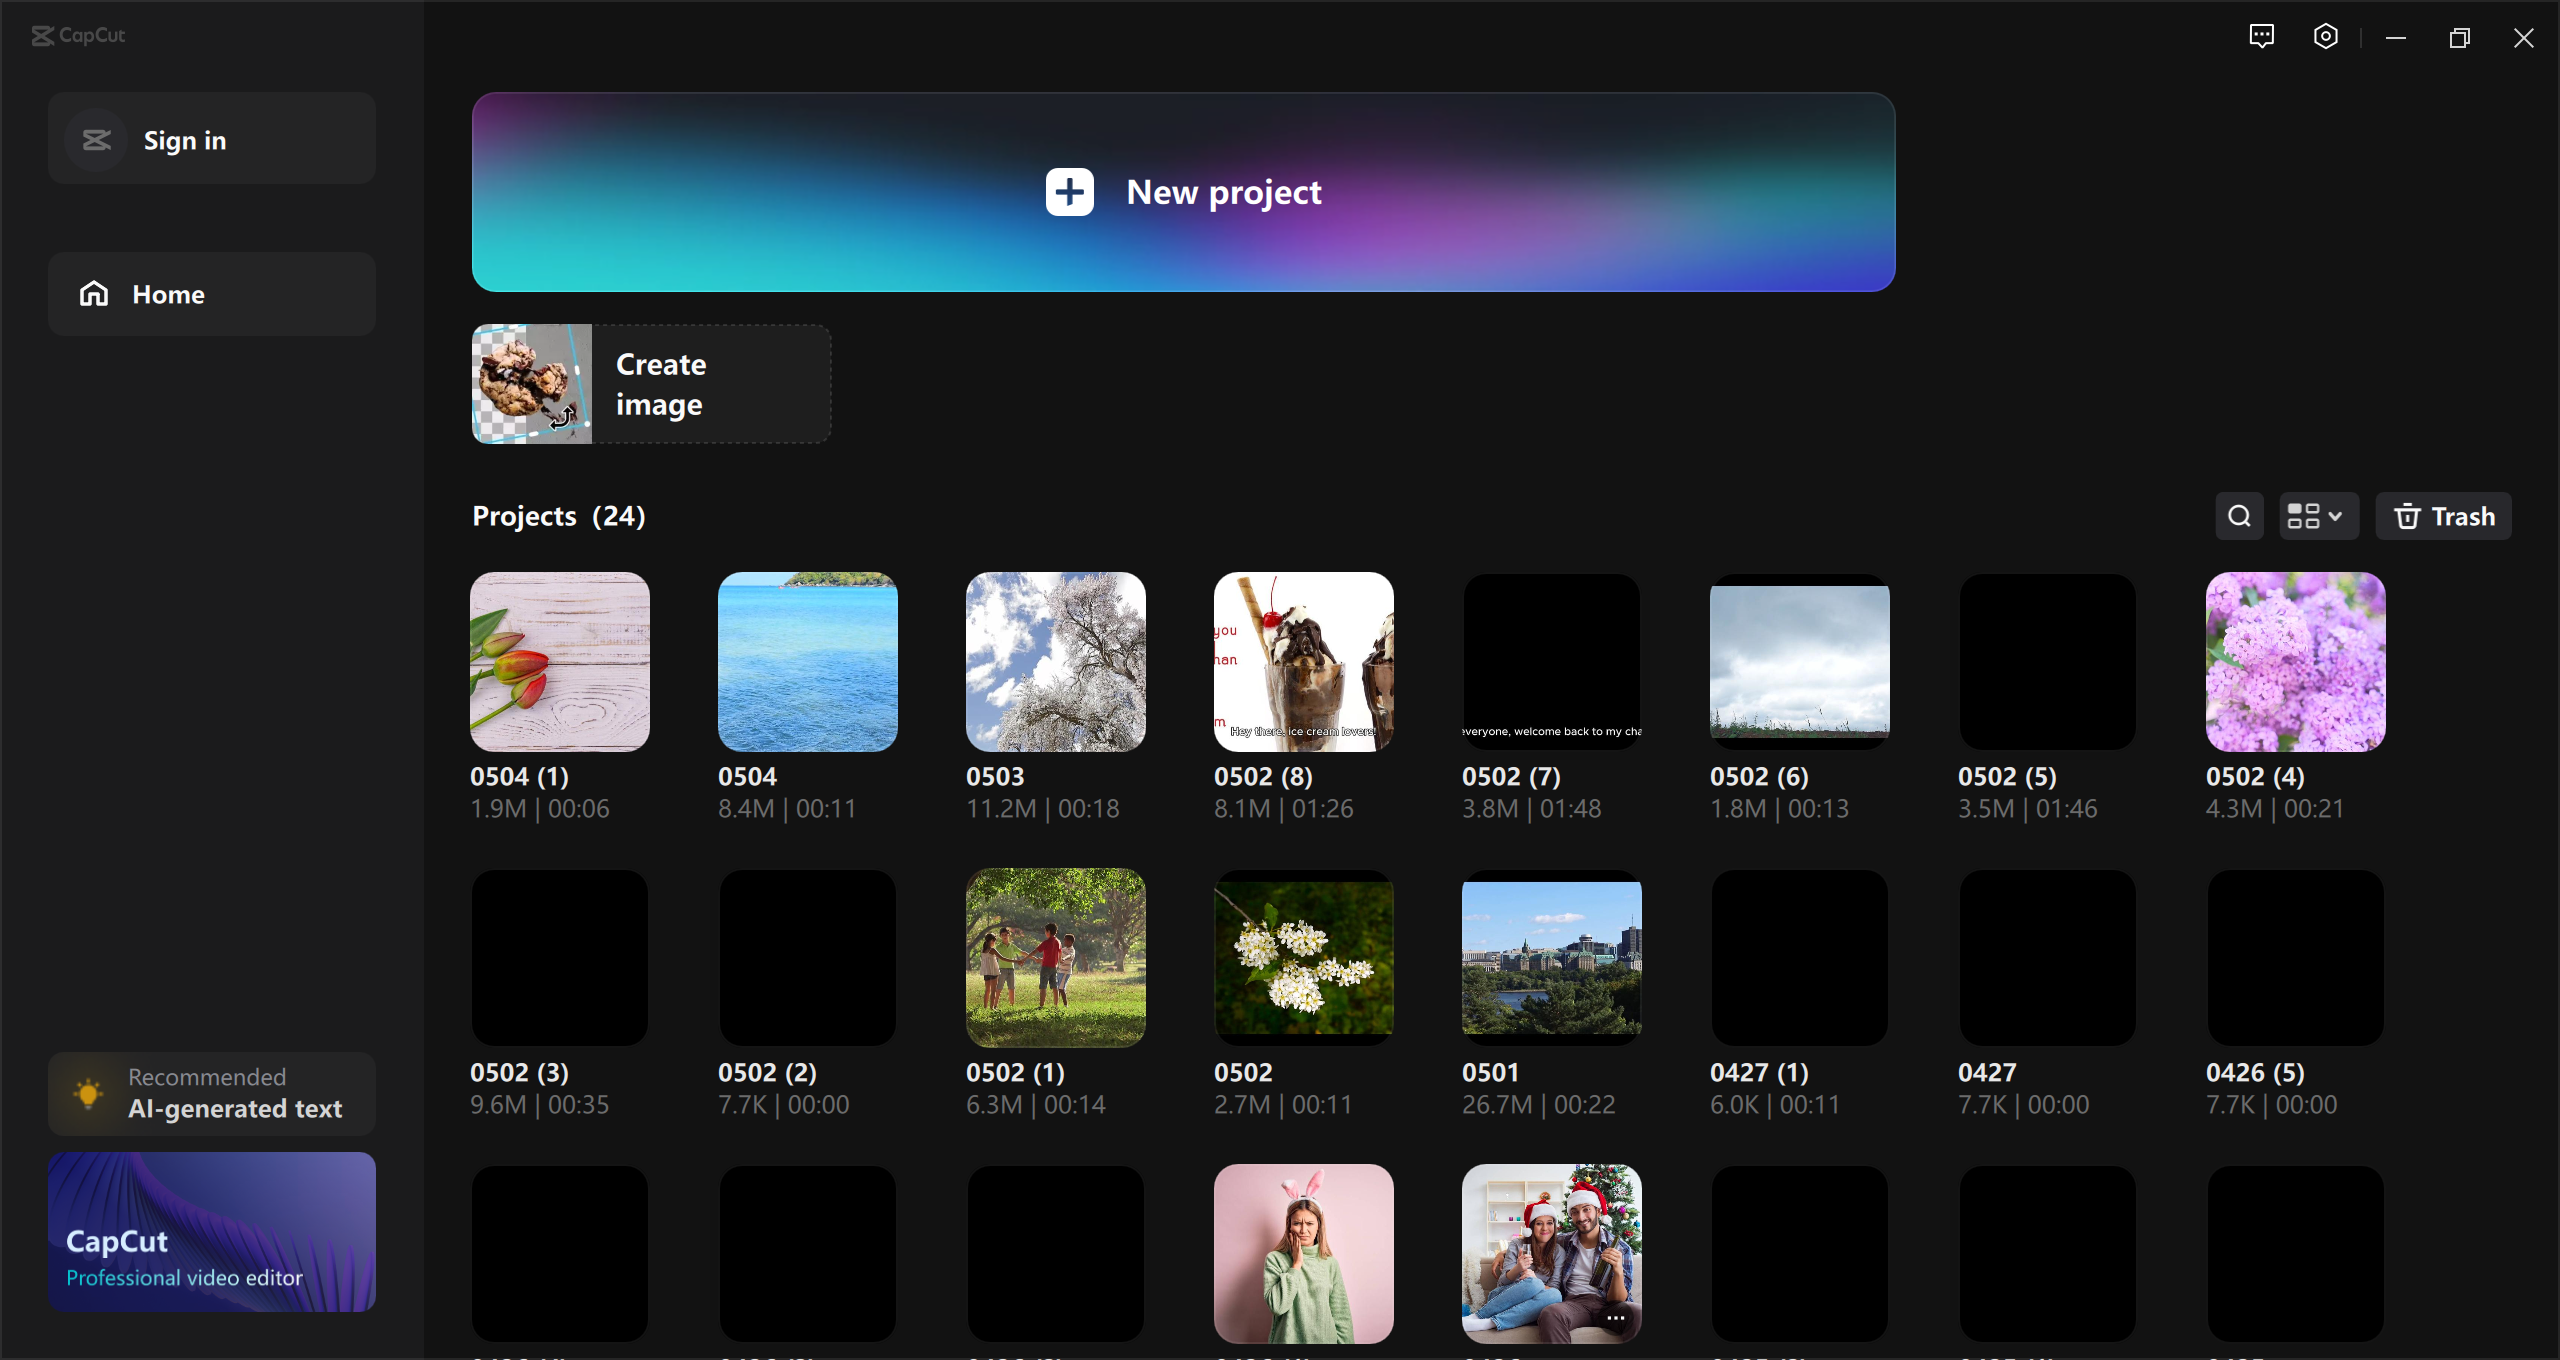Screen dimensions: 2560x1360
Task: Click the project name 0503
Action: click(x=995, y=776)
